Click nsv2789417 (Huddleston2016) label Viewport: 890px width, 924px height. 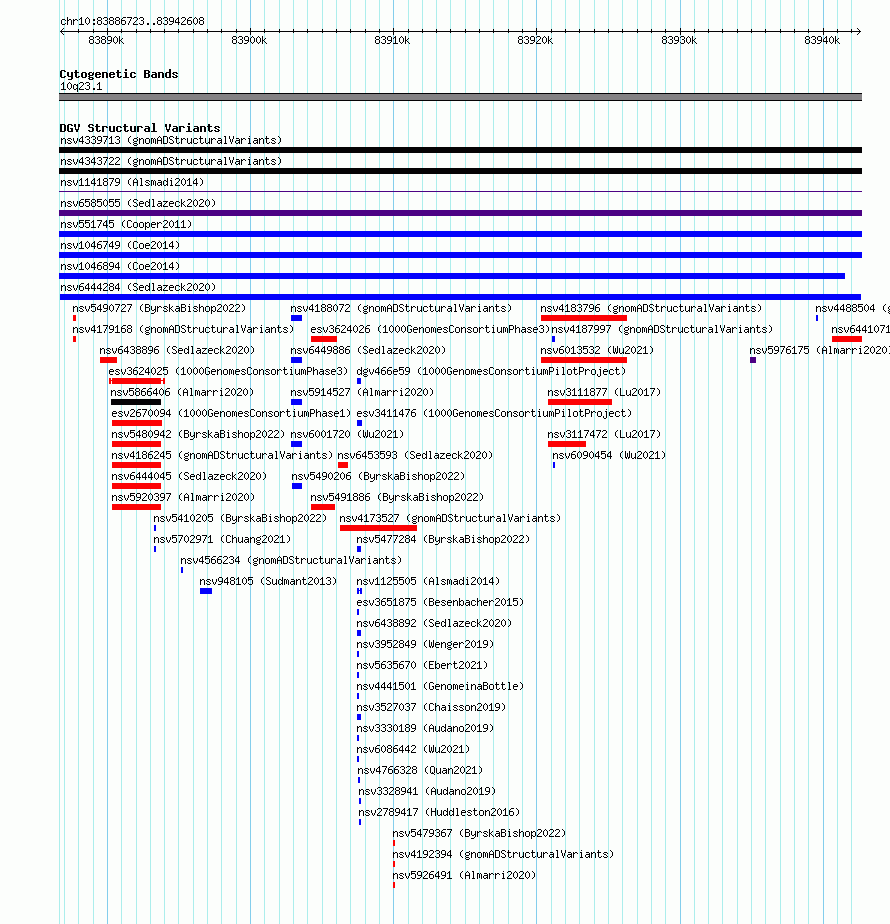[x=440, y=813]
